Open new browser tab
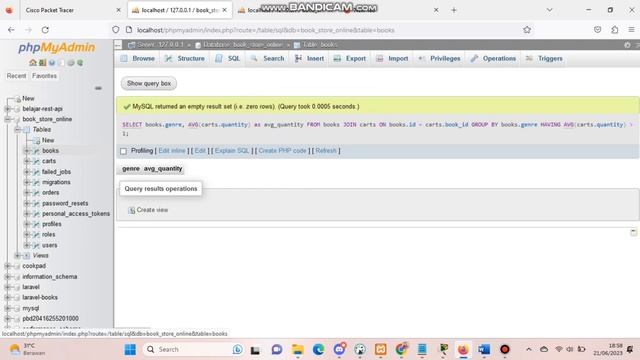Screen dimensions: 640x360 (x=454, y=10)
